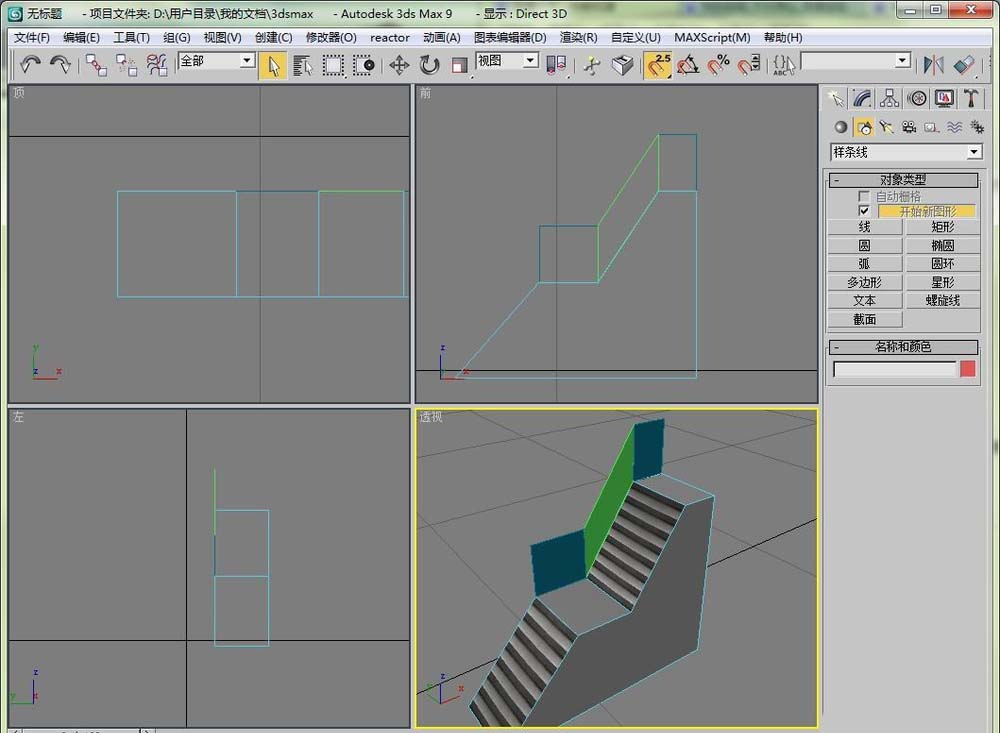1000x733 pixels.
Task: Click the 截面 section button
Action: (x=865, y=319)
